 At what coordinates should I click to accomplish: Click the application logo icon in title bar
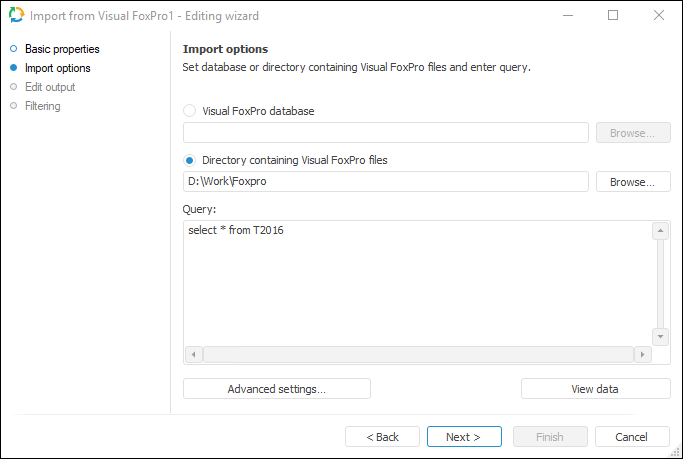(x=16, y=16)
